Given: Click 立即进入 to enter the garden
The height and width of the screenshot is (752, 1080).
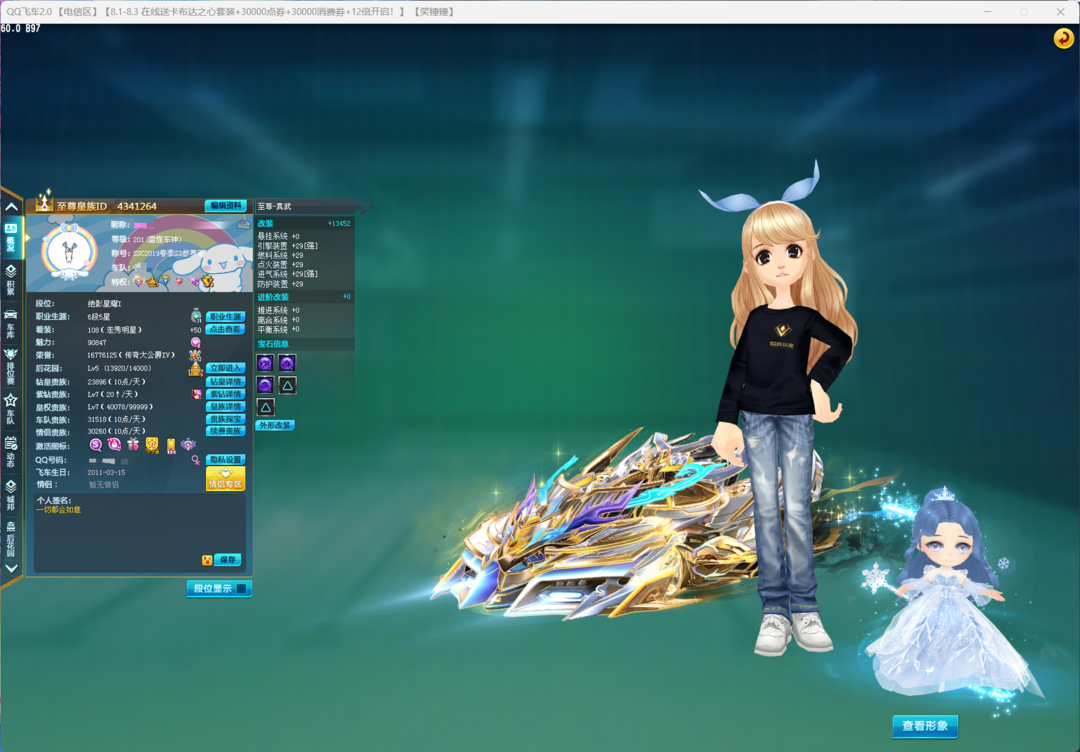Looking at the screenshot, I should [225, 368].
